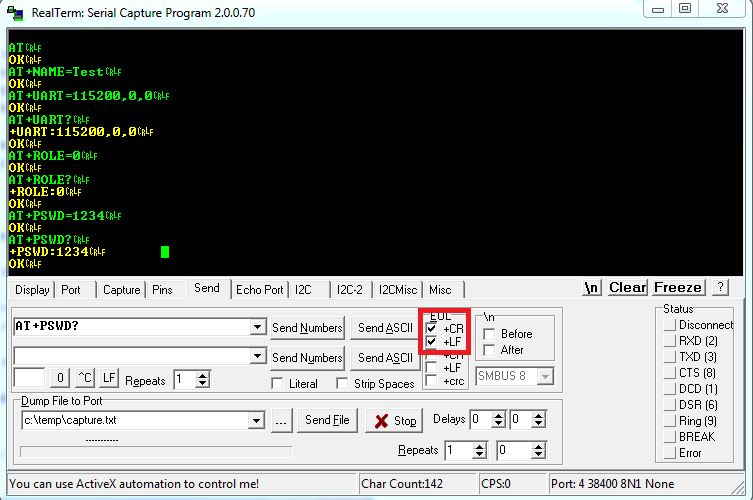
Task: Enable the +crc checkbox
Action: click(x=431, y=381)
